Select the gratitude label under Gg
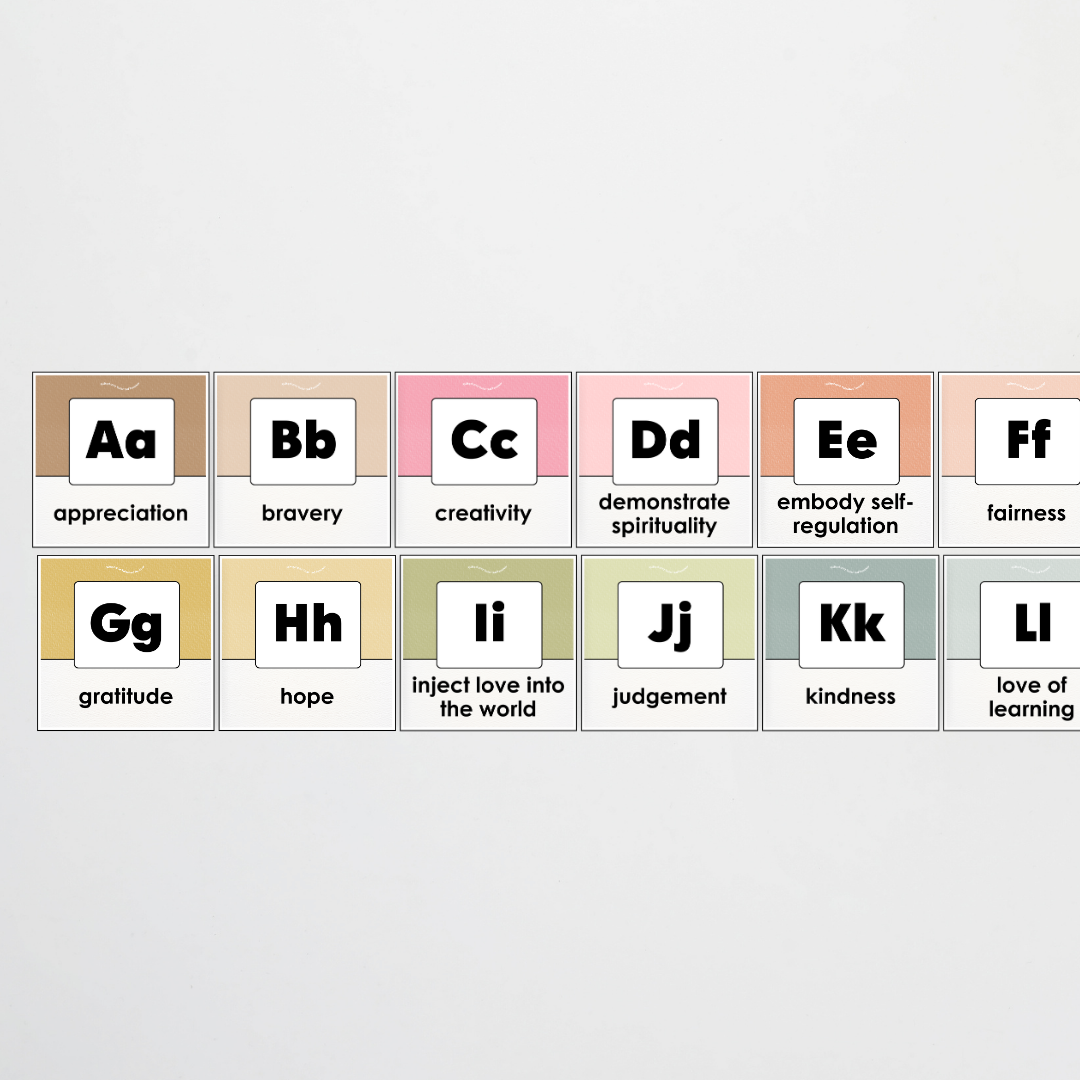The height and width of the screenshot is (1080, 1080). (125, 697)
